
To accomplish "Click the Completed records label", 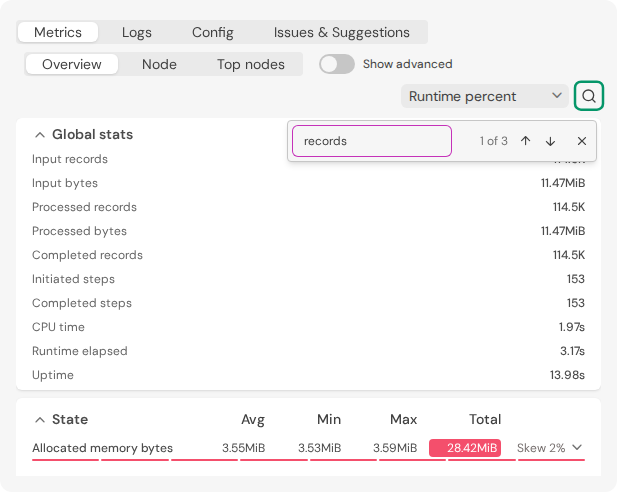I will [87, 255].
